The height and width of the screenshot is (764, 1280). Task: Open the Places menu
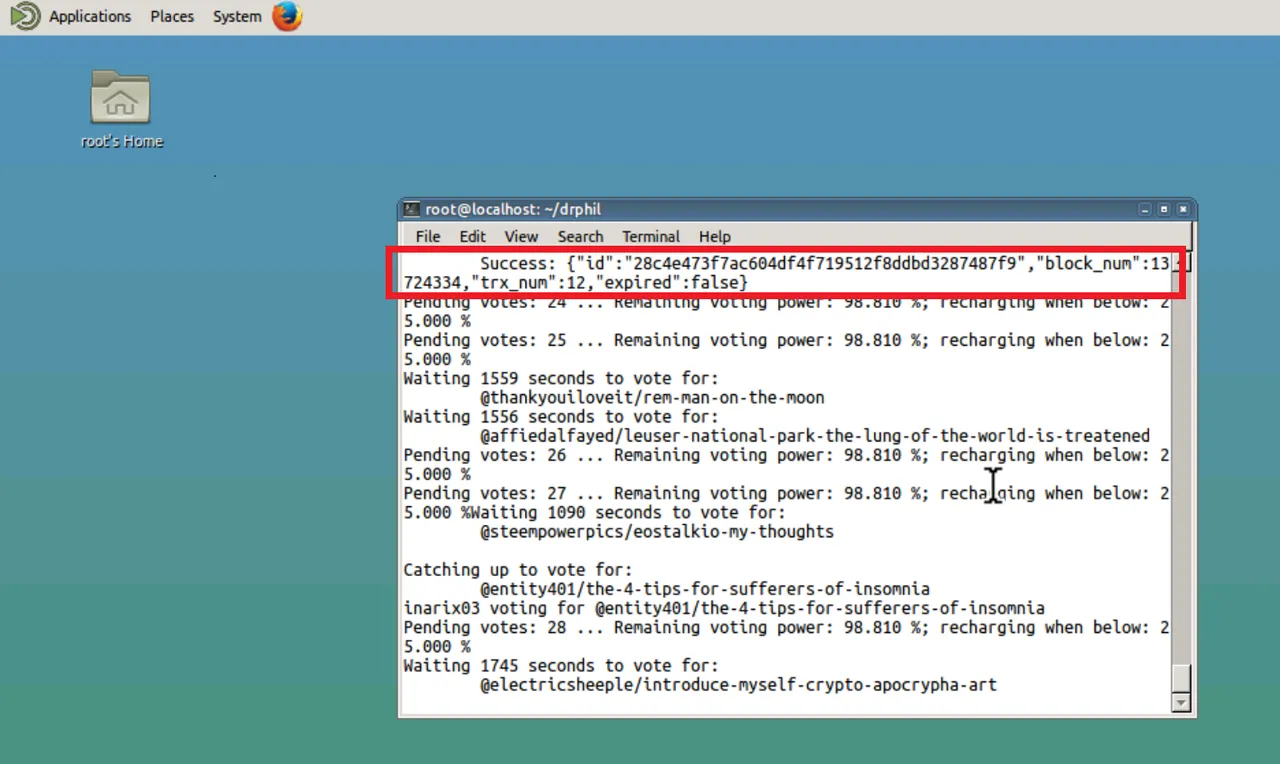pyautogui.click(x=172, y=16)
